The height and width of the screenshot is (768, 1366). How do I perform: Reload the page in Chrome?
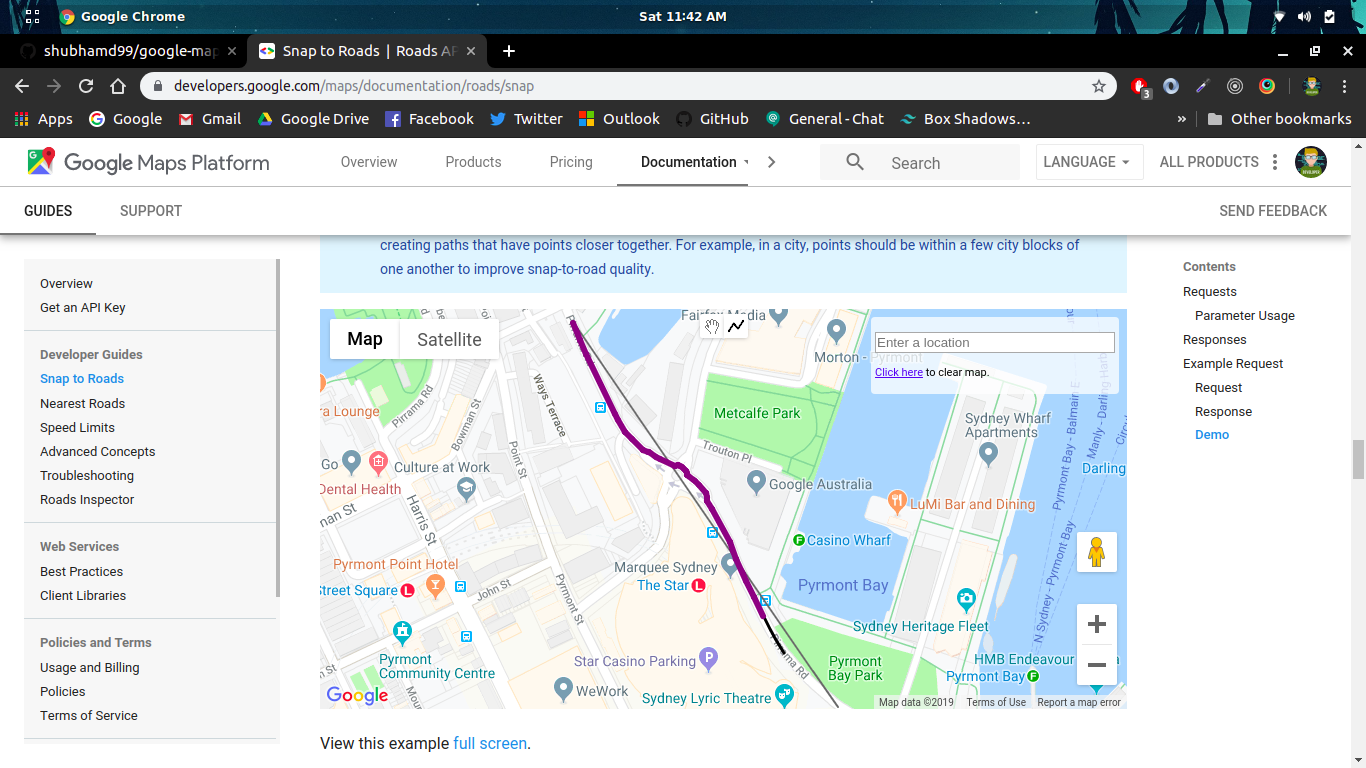[x=86, y=86]
